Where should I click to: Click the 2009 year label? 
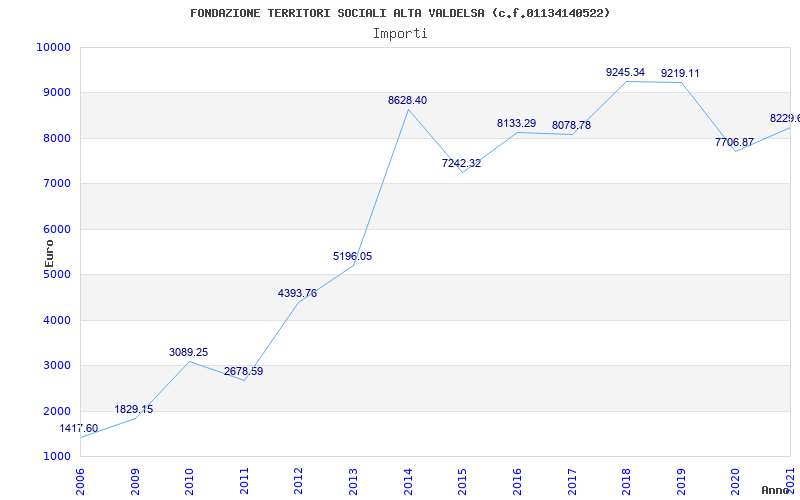point(135,481)
